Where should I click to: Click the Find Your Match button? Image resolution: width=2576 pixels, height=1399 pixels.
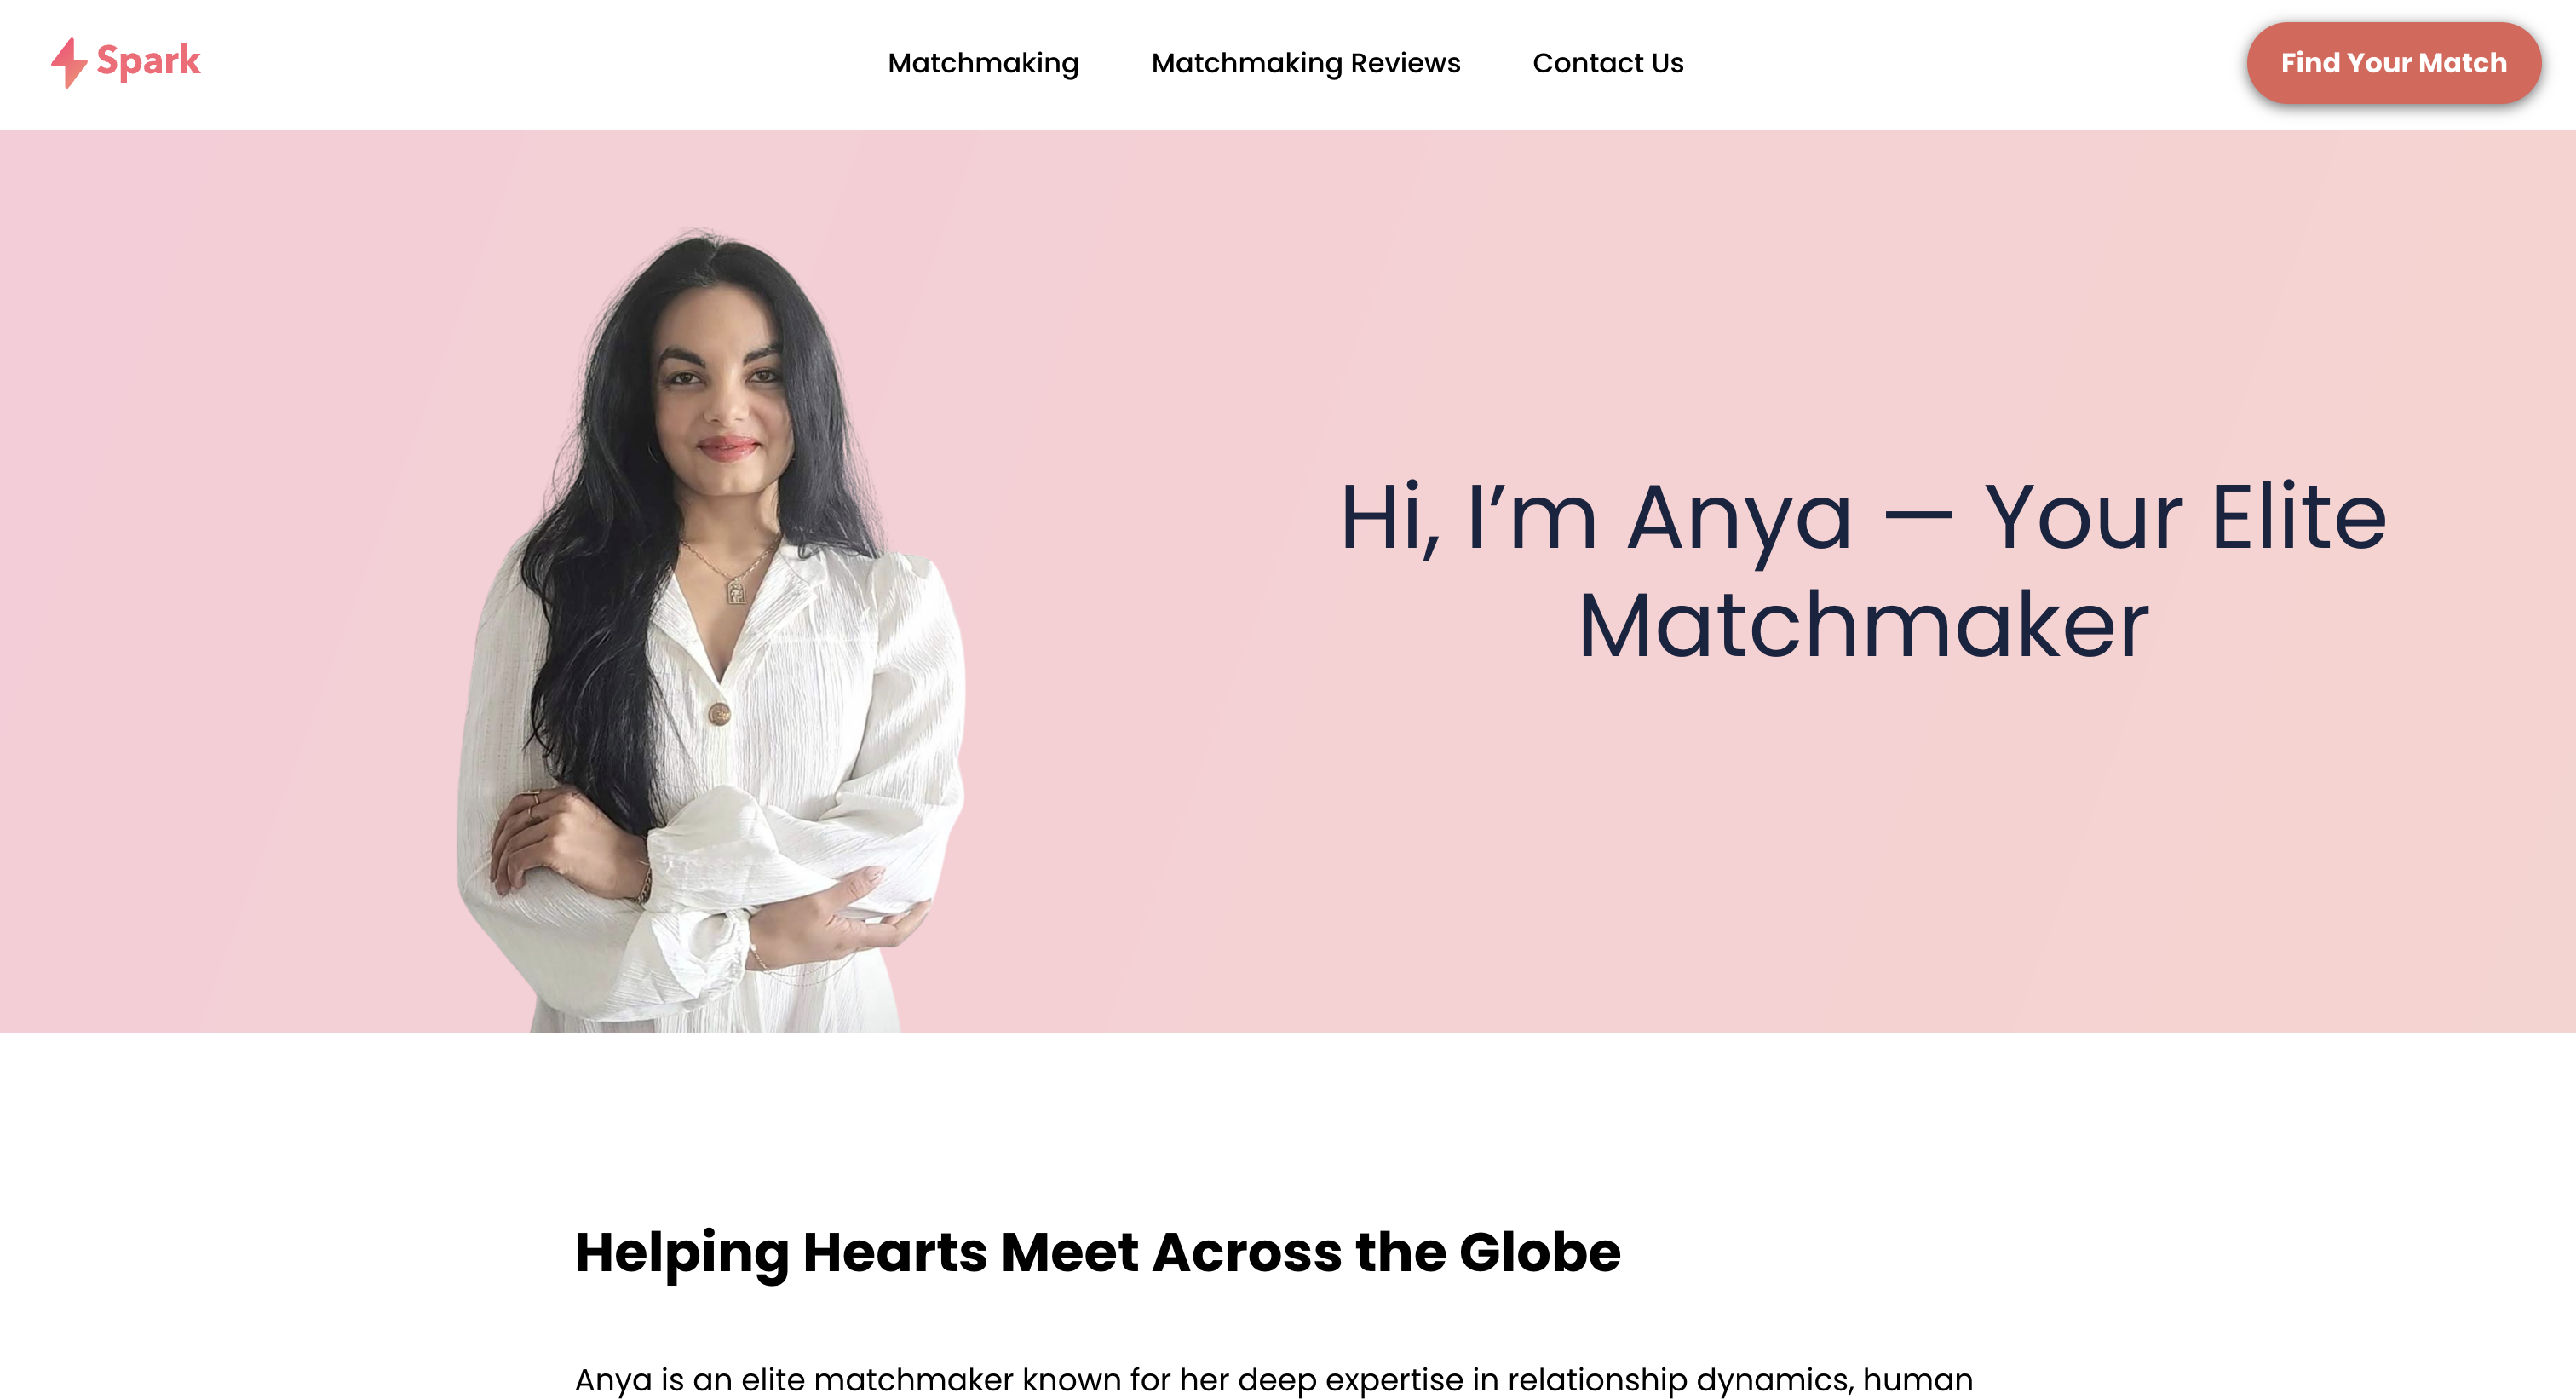2393,63
